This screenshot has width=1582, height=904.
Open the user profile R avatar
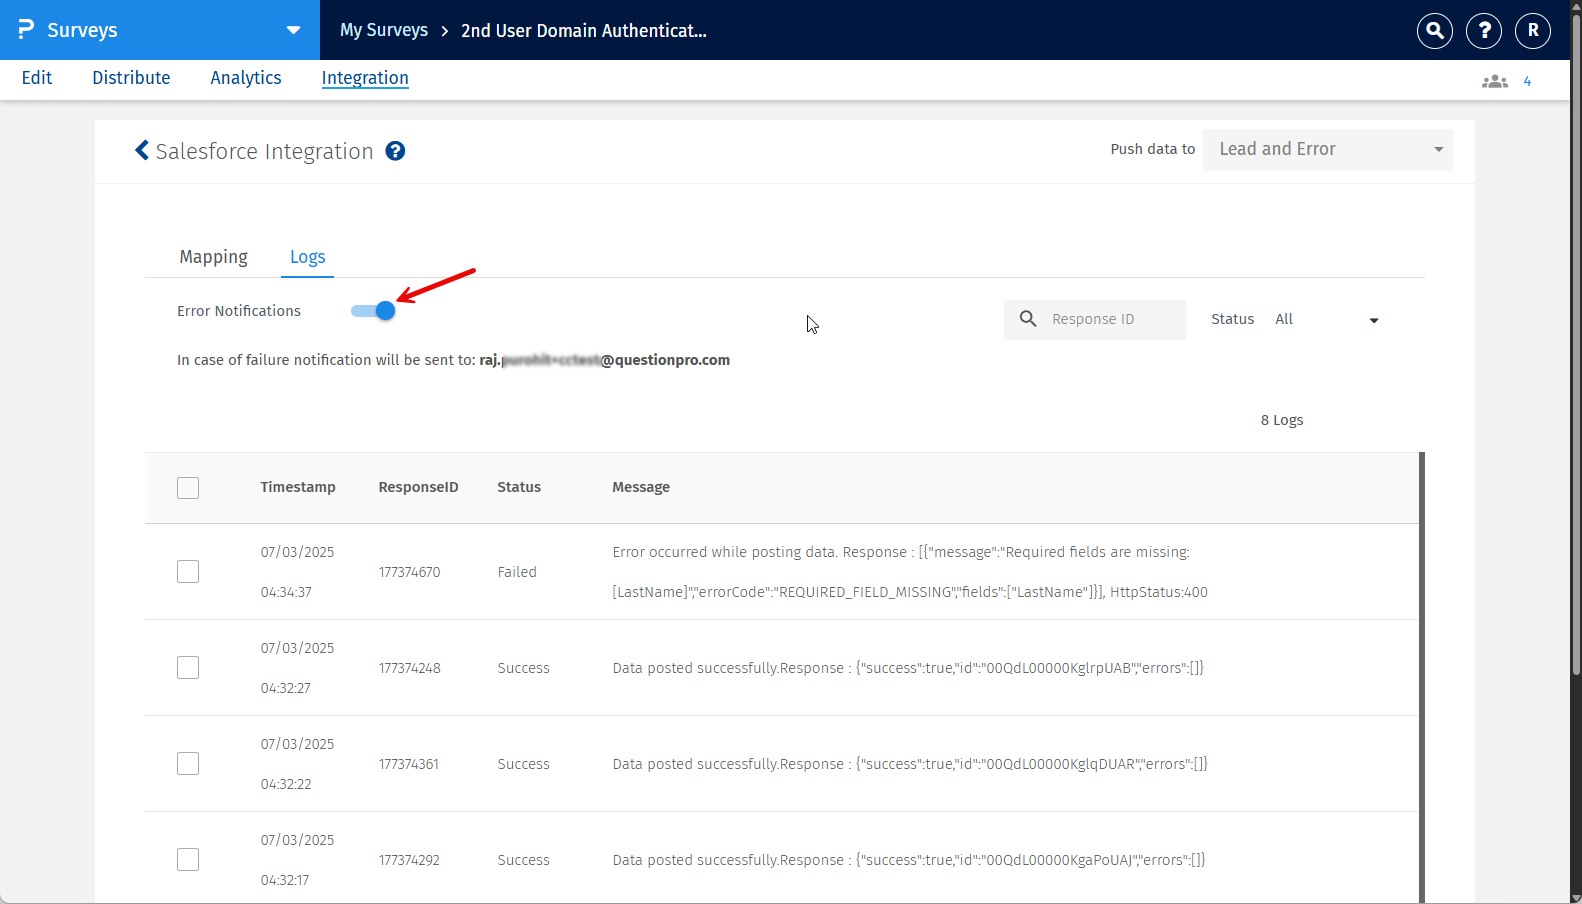tap(1532, 31)
